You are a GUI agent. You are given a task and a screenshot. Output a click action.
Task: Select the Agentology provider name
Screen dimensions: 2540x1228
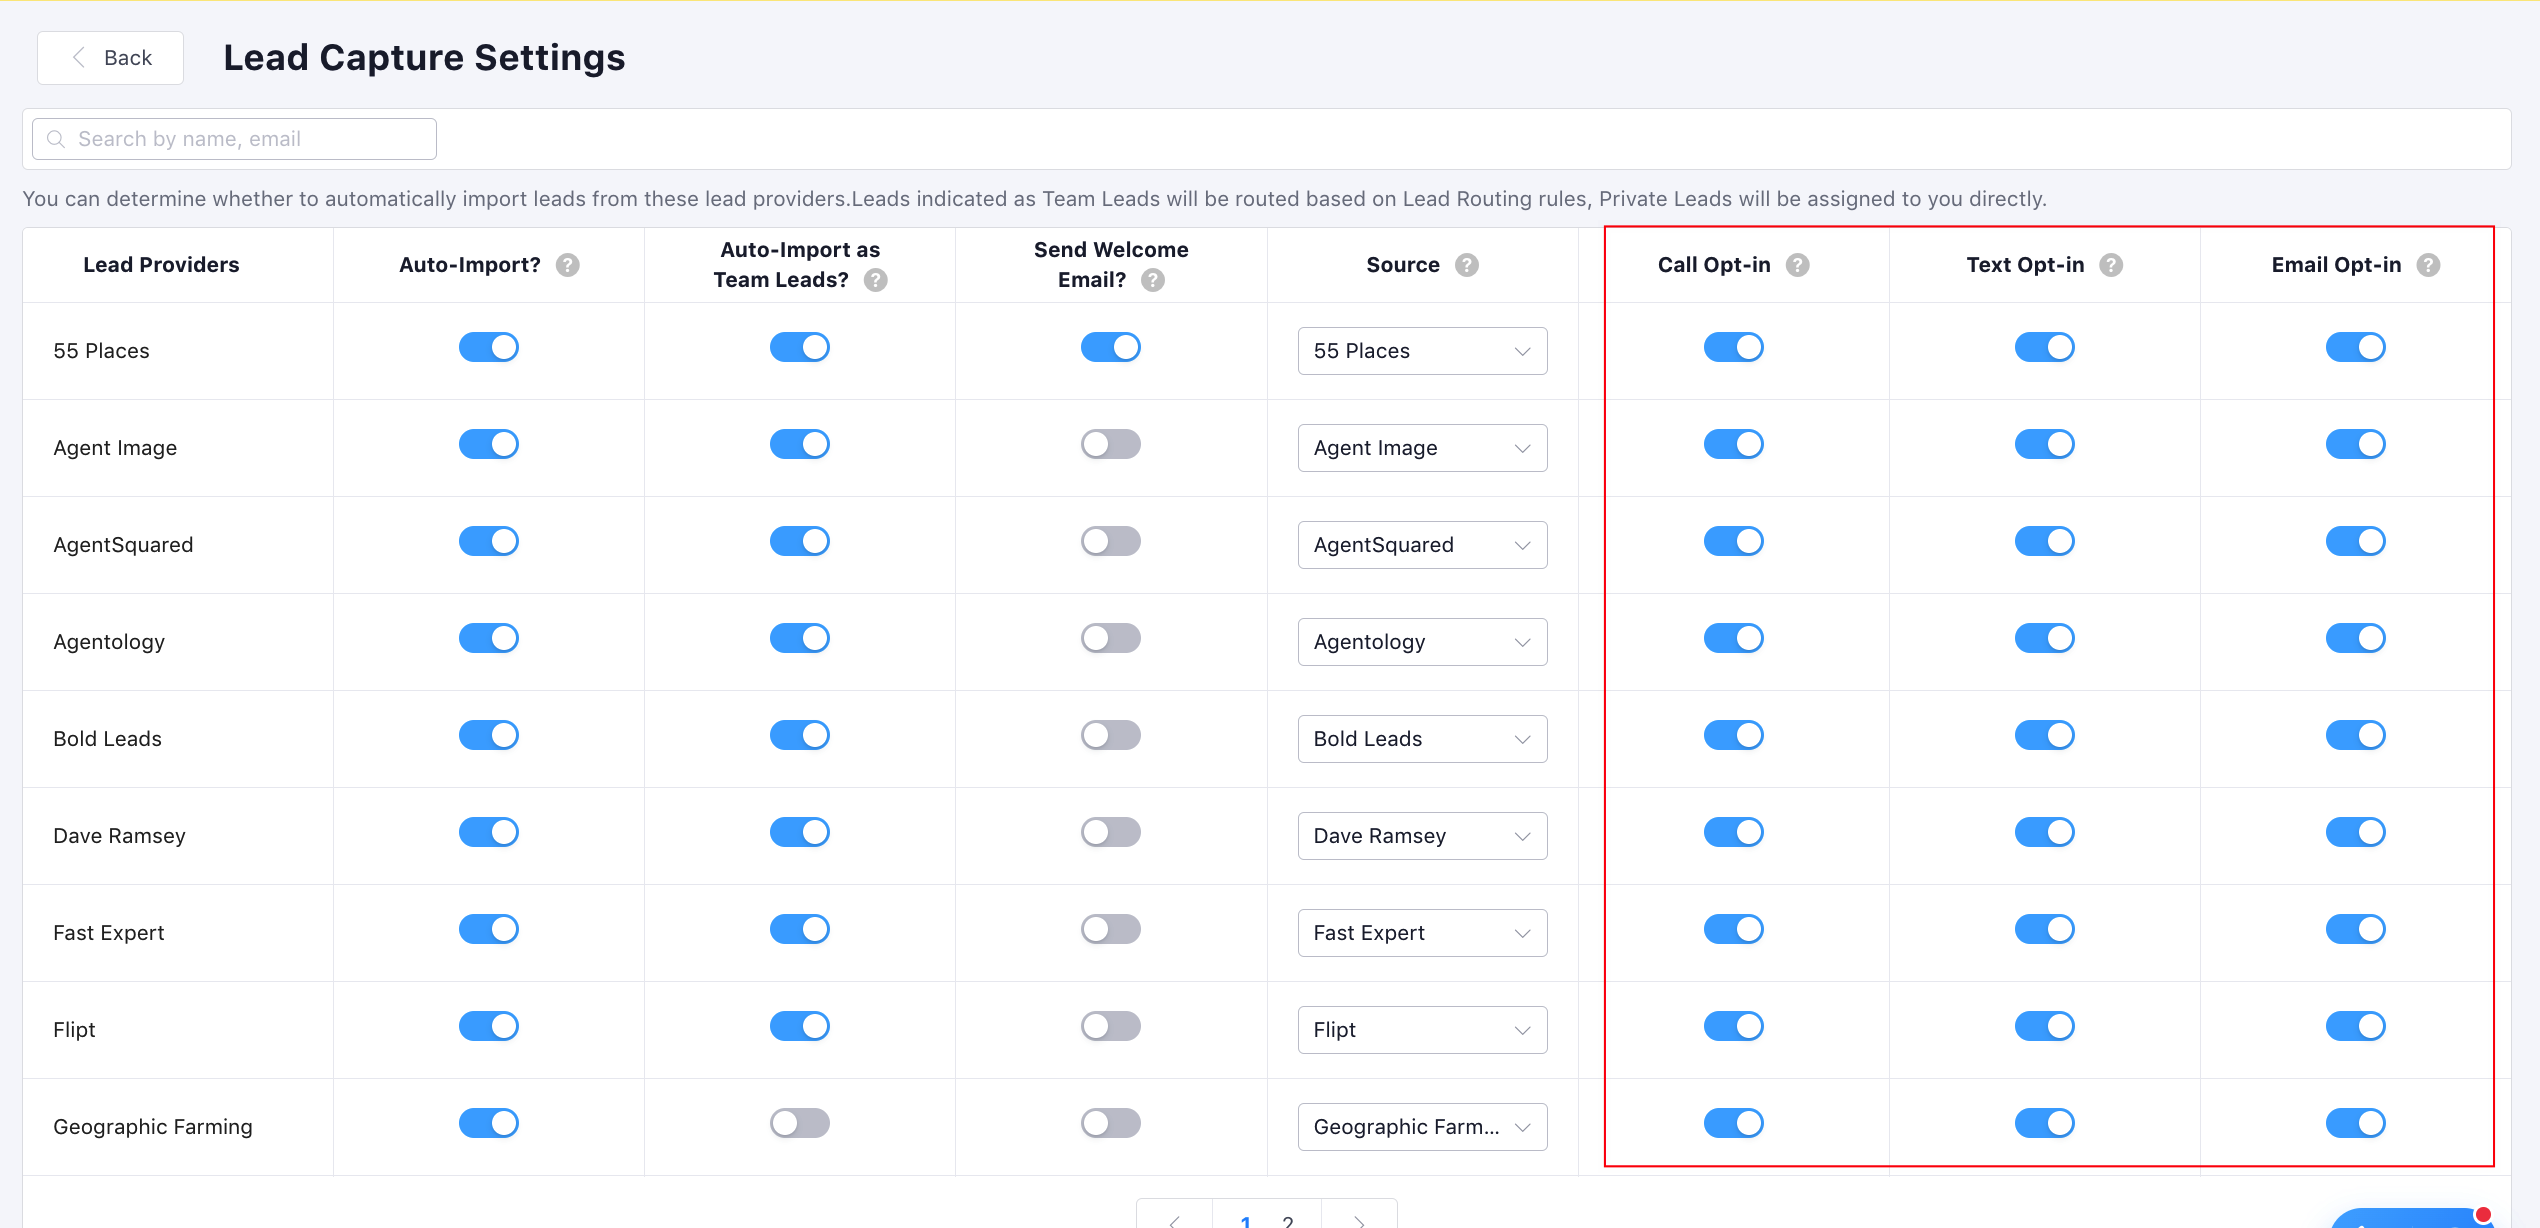[109, 642]
